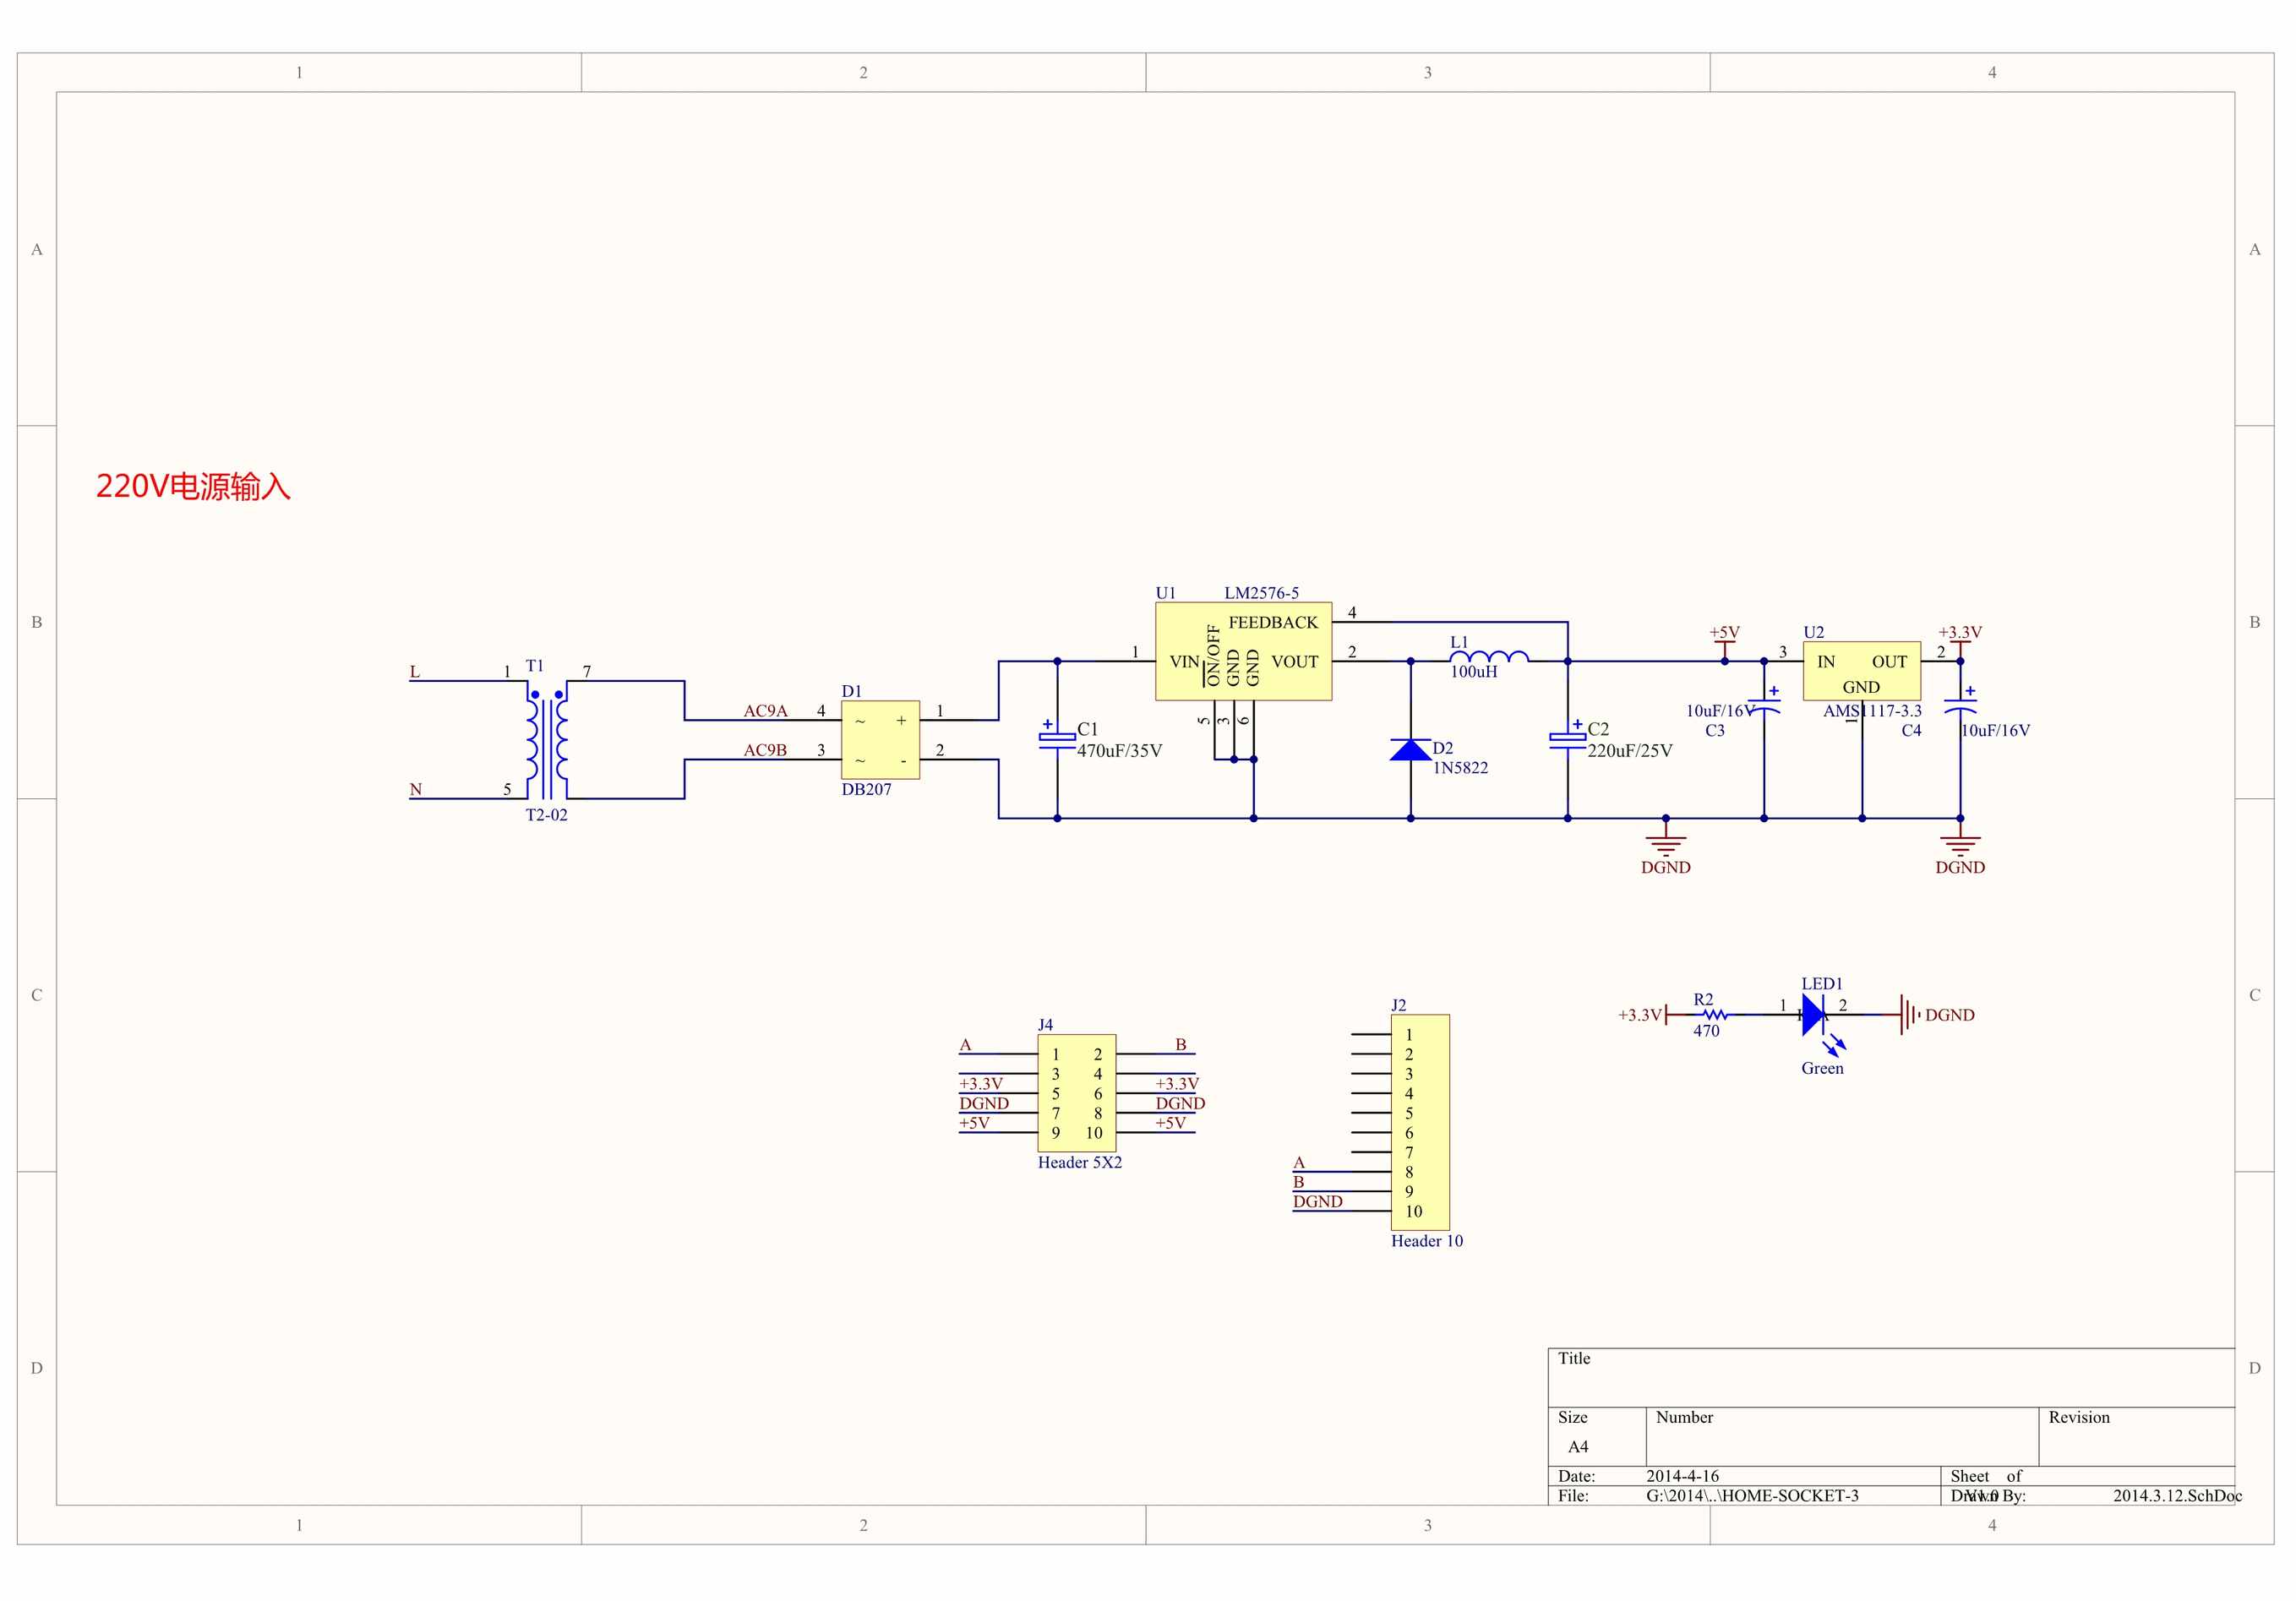Click net label B right of J4
The height and width of the screenshot is (1601, 2296).
click(1180, 1045)
